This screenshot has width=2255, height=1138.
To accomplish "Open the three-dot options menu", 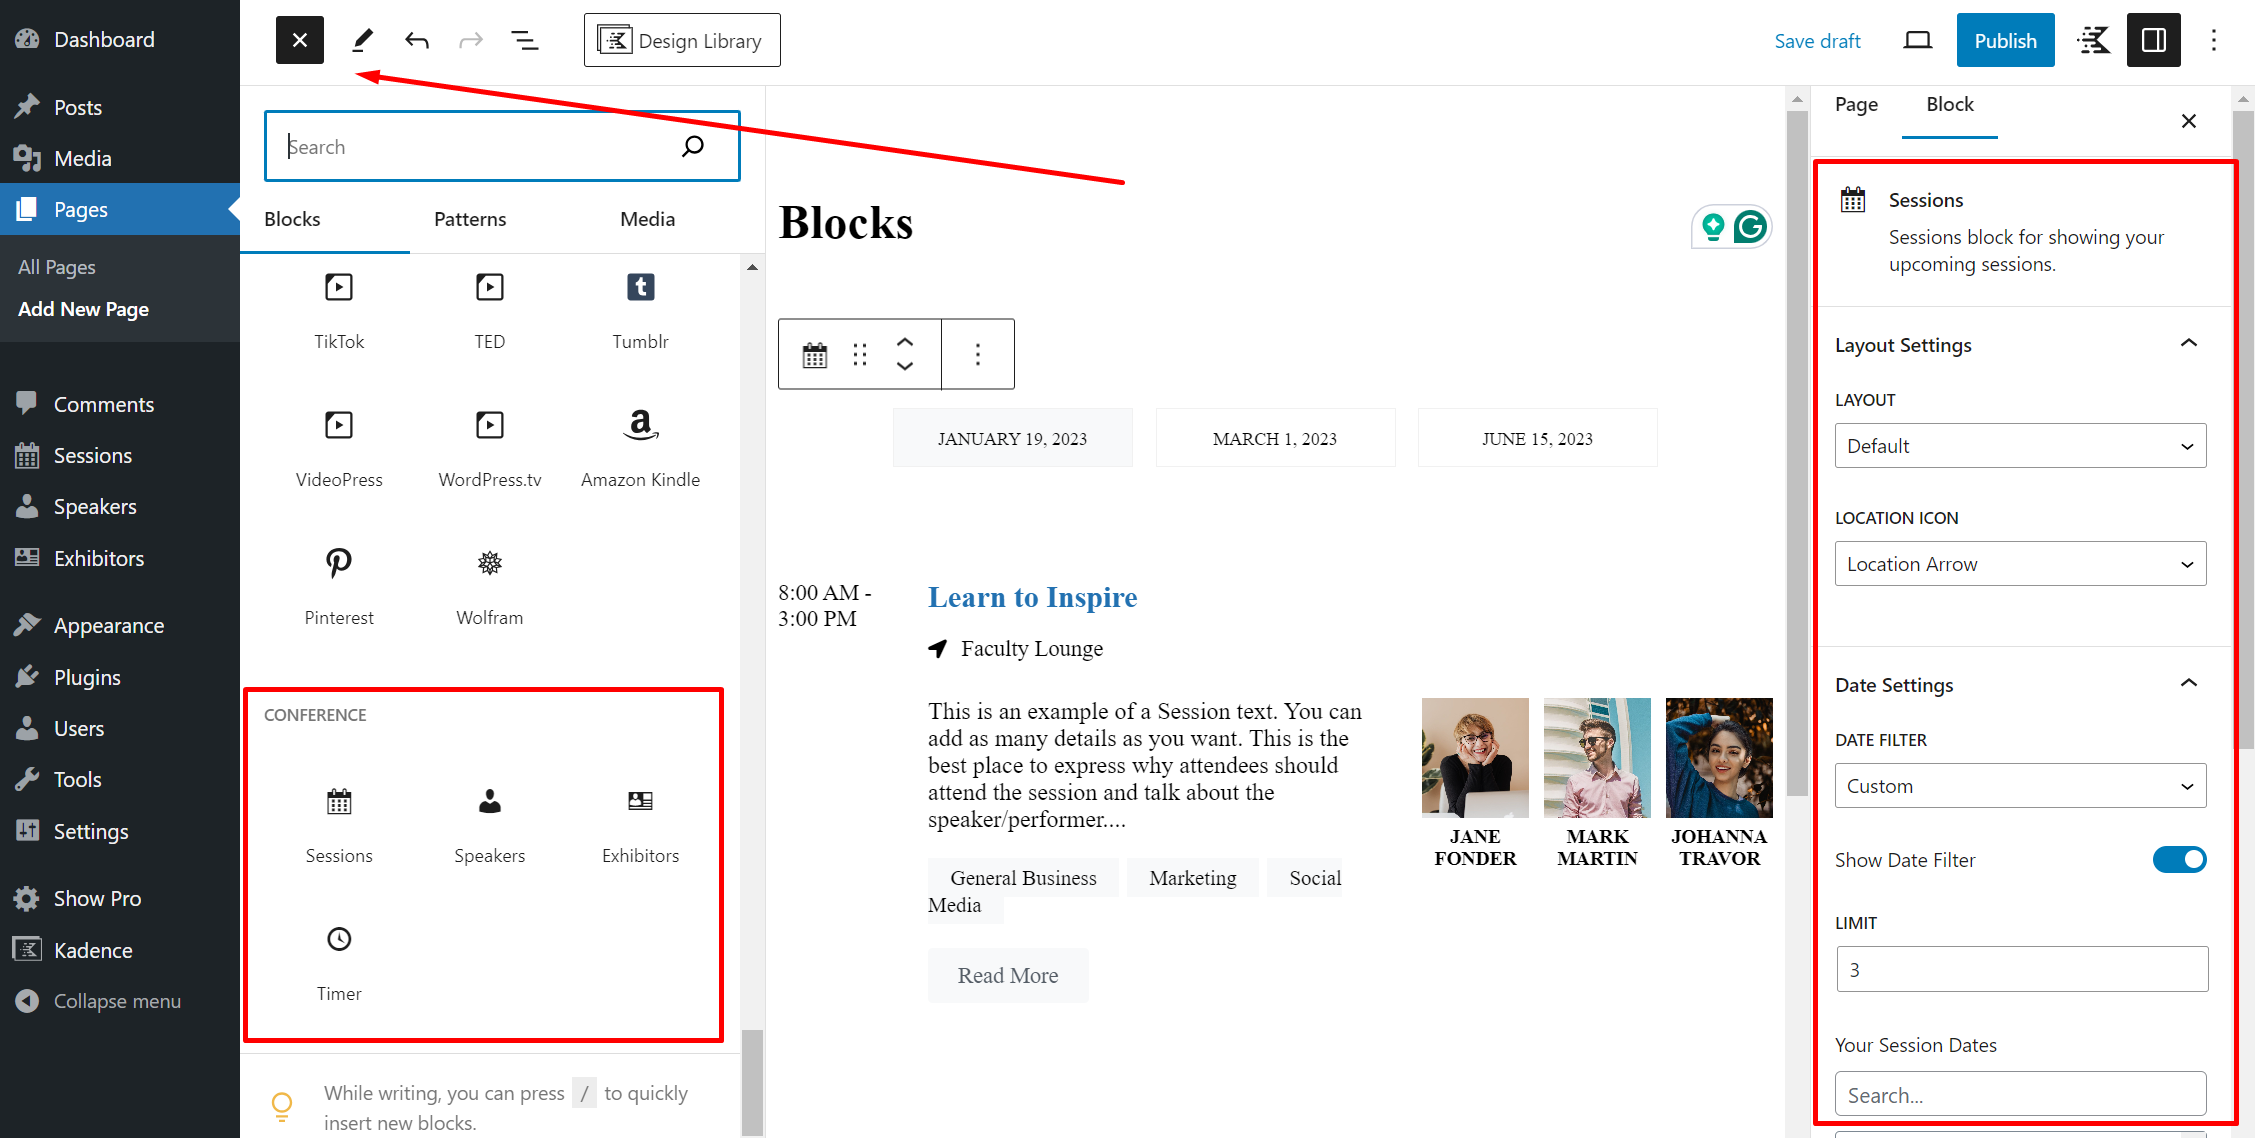I will tap(2214, 40).
